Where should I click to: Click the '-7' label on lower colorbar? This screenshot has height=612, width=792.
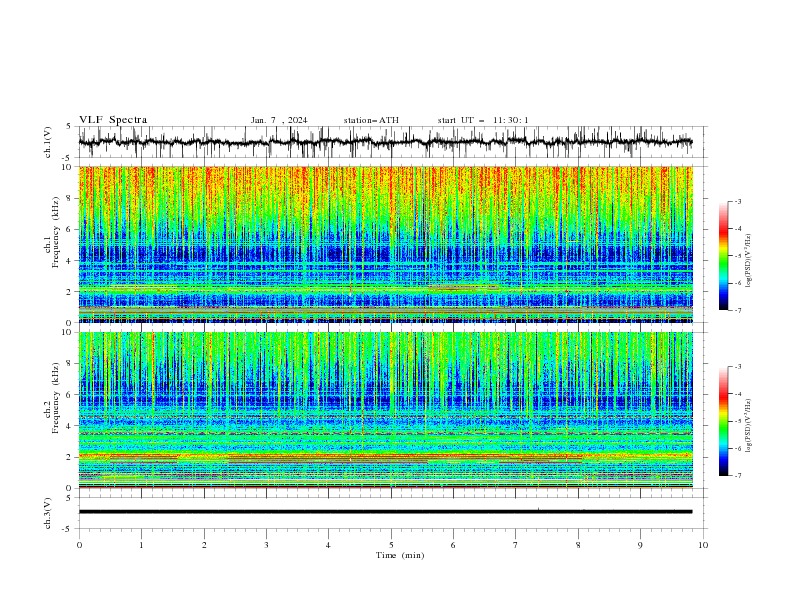737,476
